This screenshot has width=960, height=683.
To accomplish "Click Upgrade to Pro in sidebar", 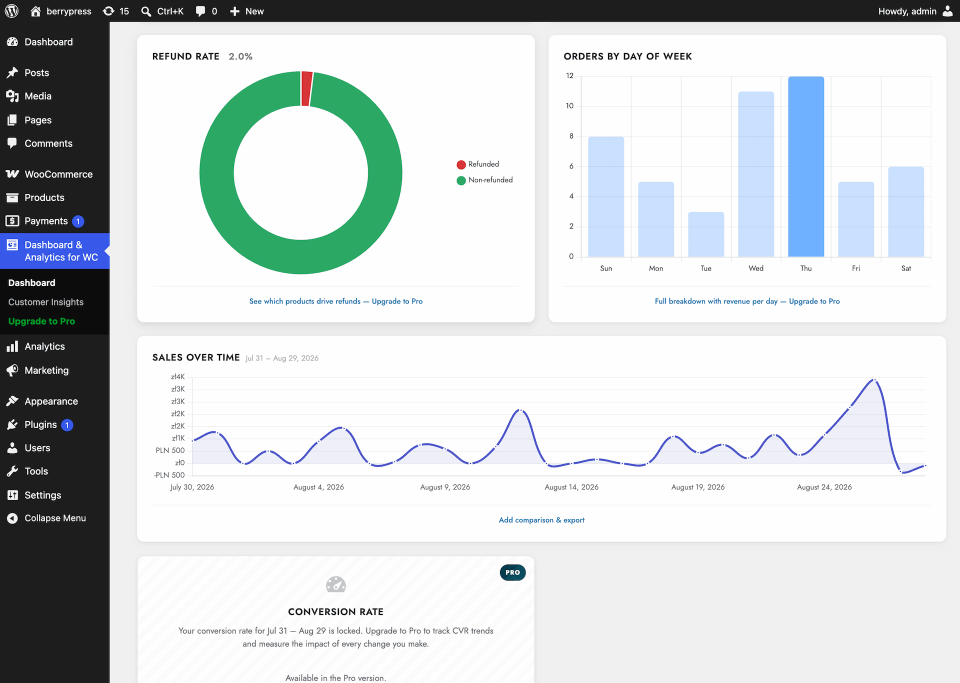I will tap(42, 321).
